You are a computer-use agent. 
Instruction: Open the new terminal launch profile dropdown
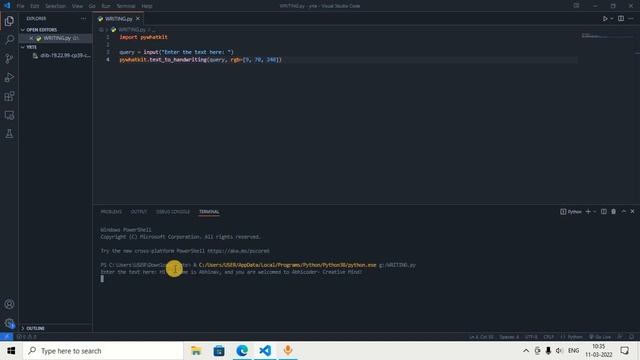[595, 211]
